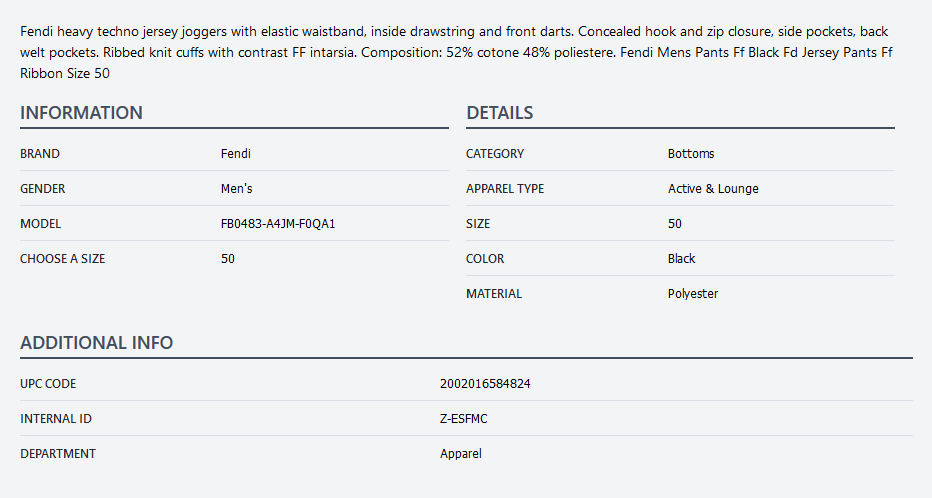Click the MATERIAL row label
The image size is (932, 498).
pos(494,294)
